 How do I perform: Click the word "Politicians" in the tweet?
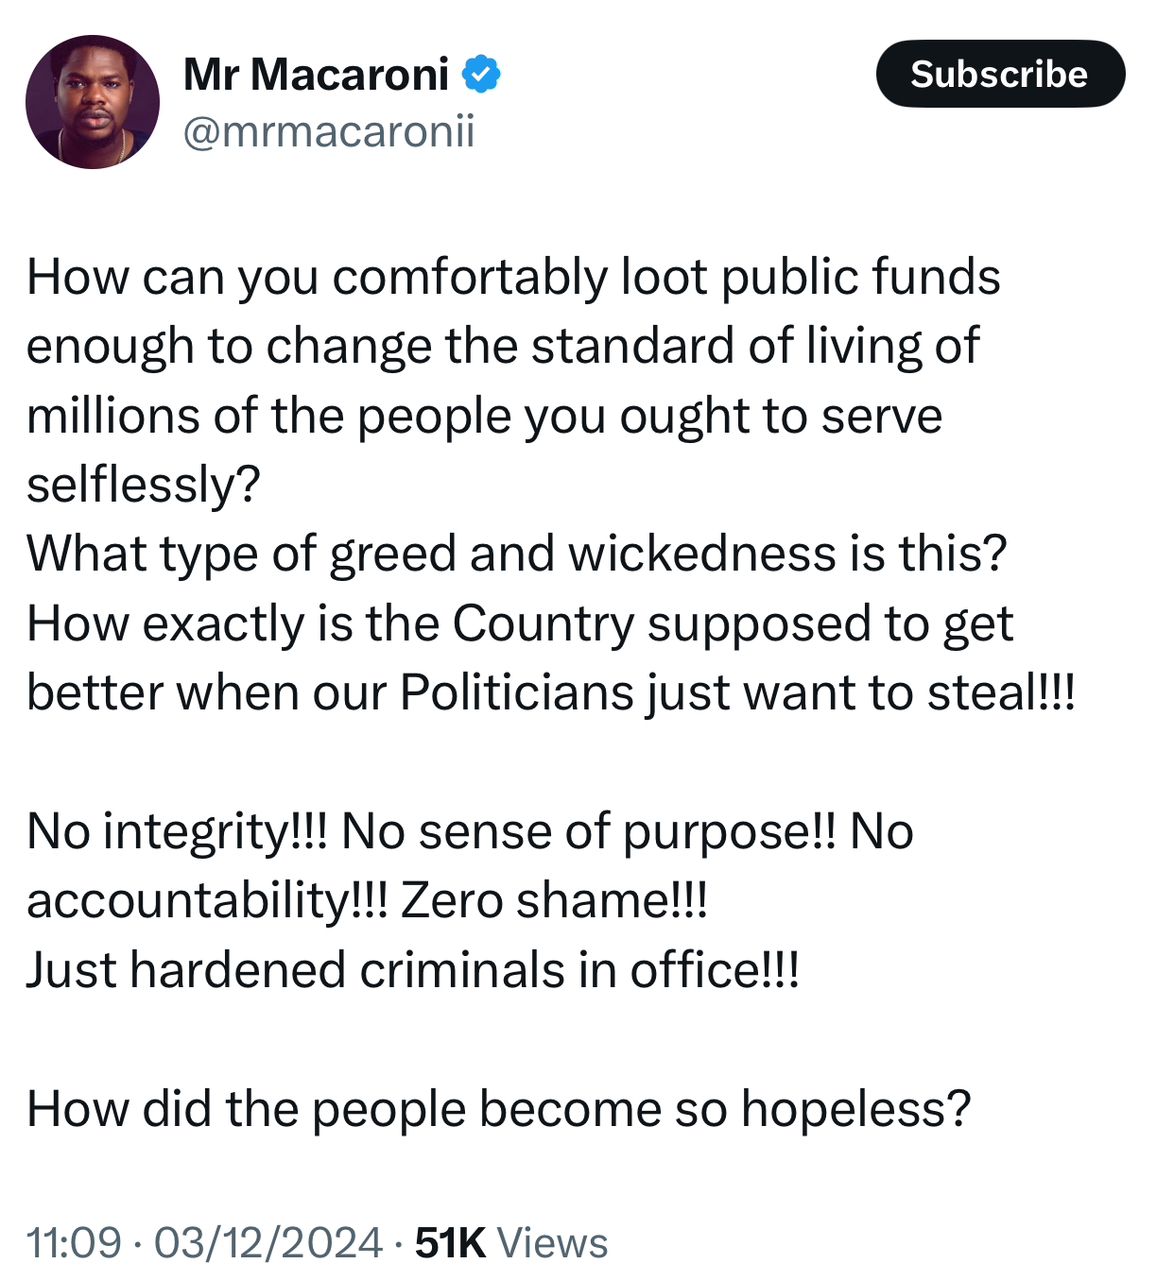[516, 692]
